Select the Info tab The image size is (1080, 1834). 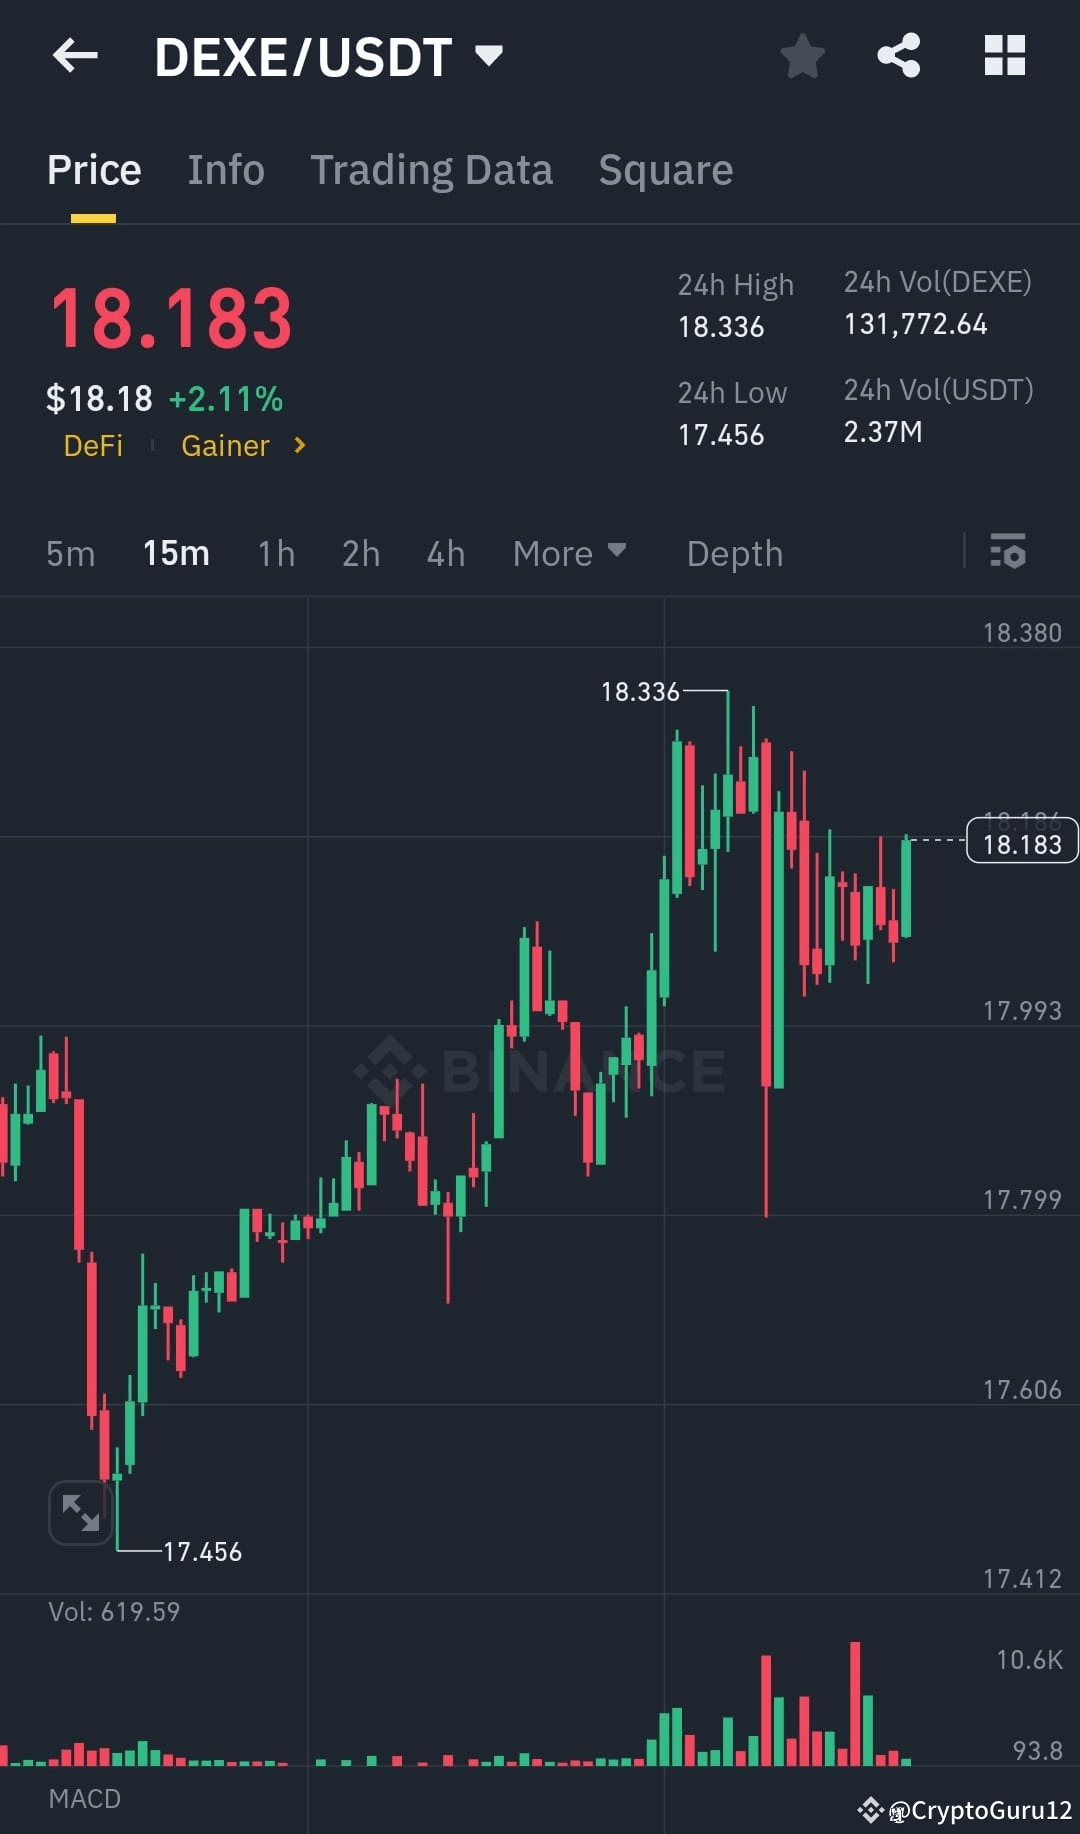pyautogui.click(x=225, y=170)
